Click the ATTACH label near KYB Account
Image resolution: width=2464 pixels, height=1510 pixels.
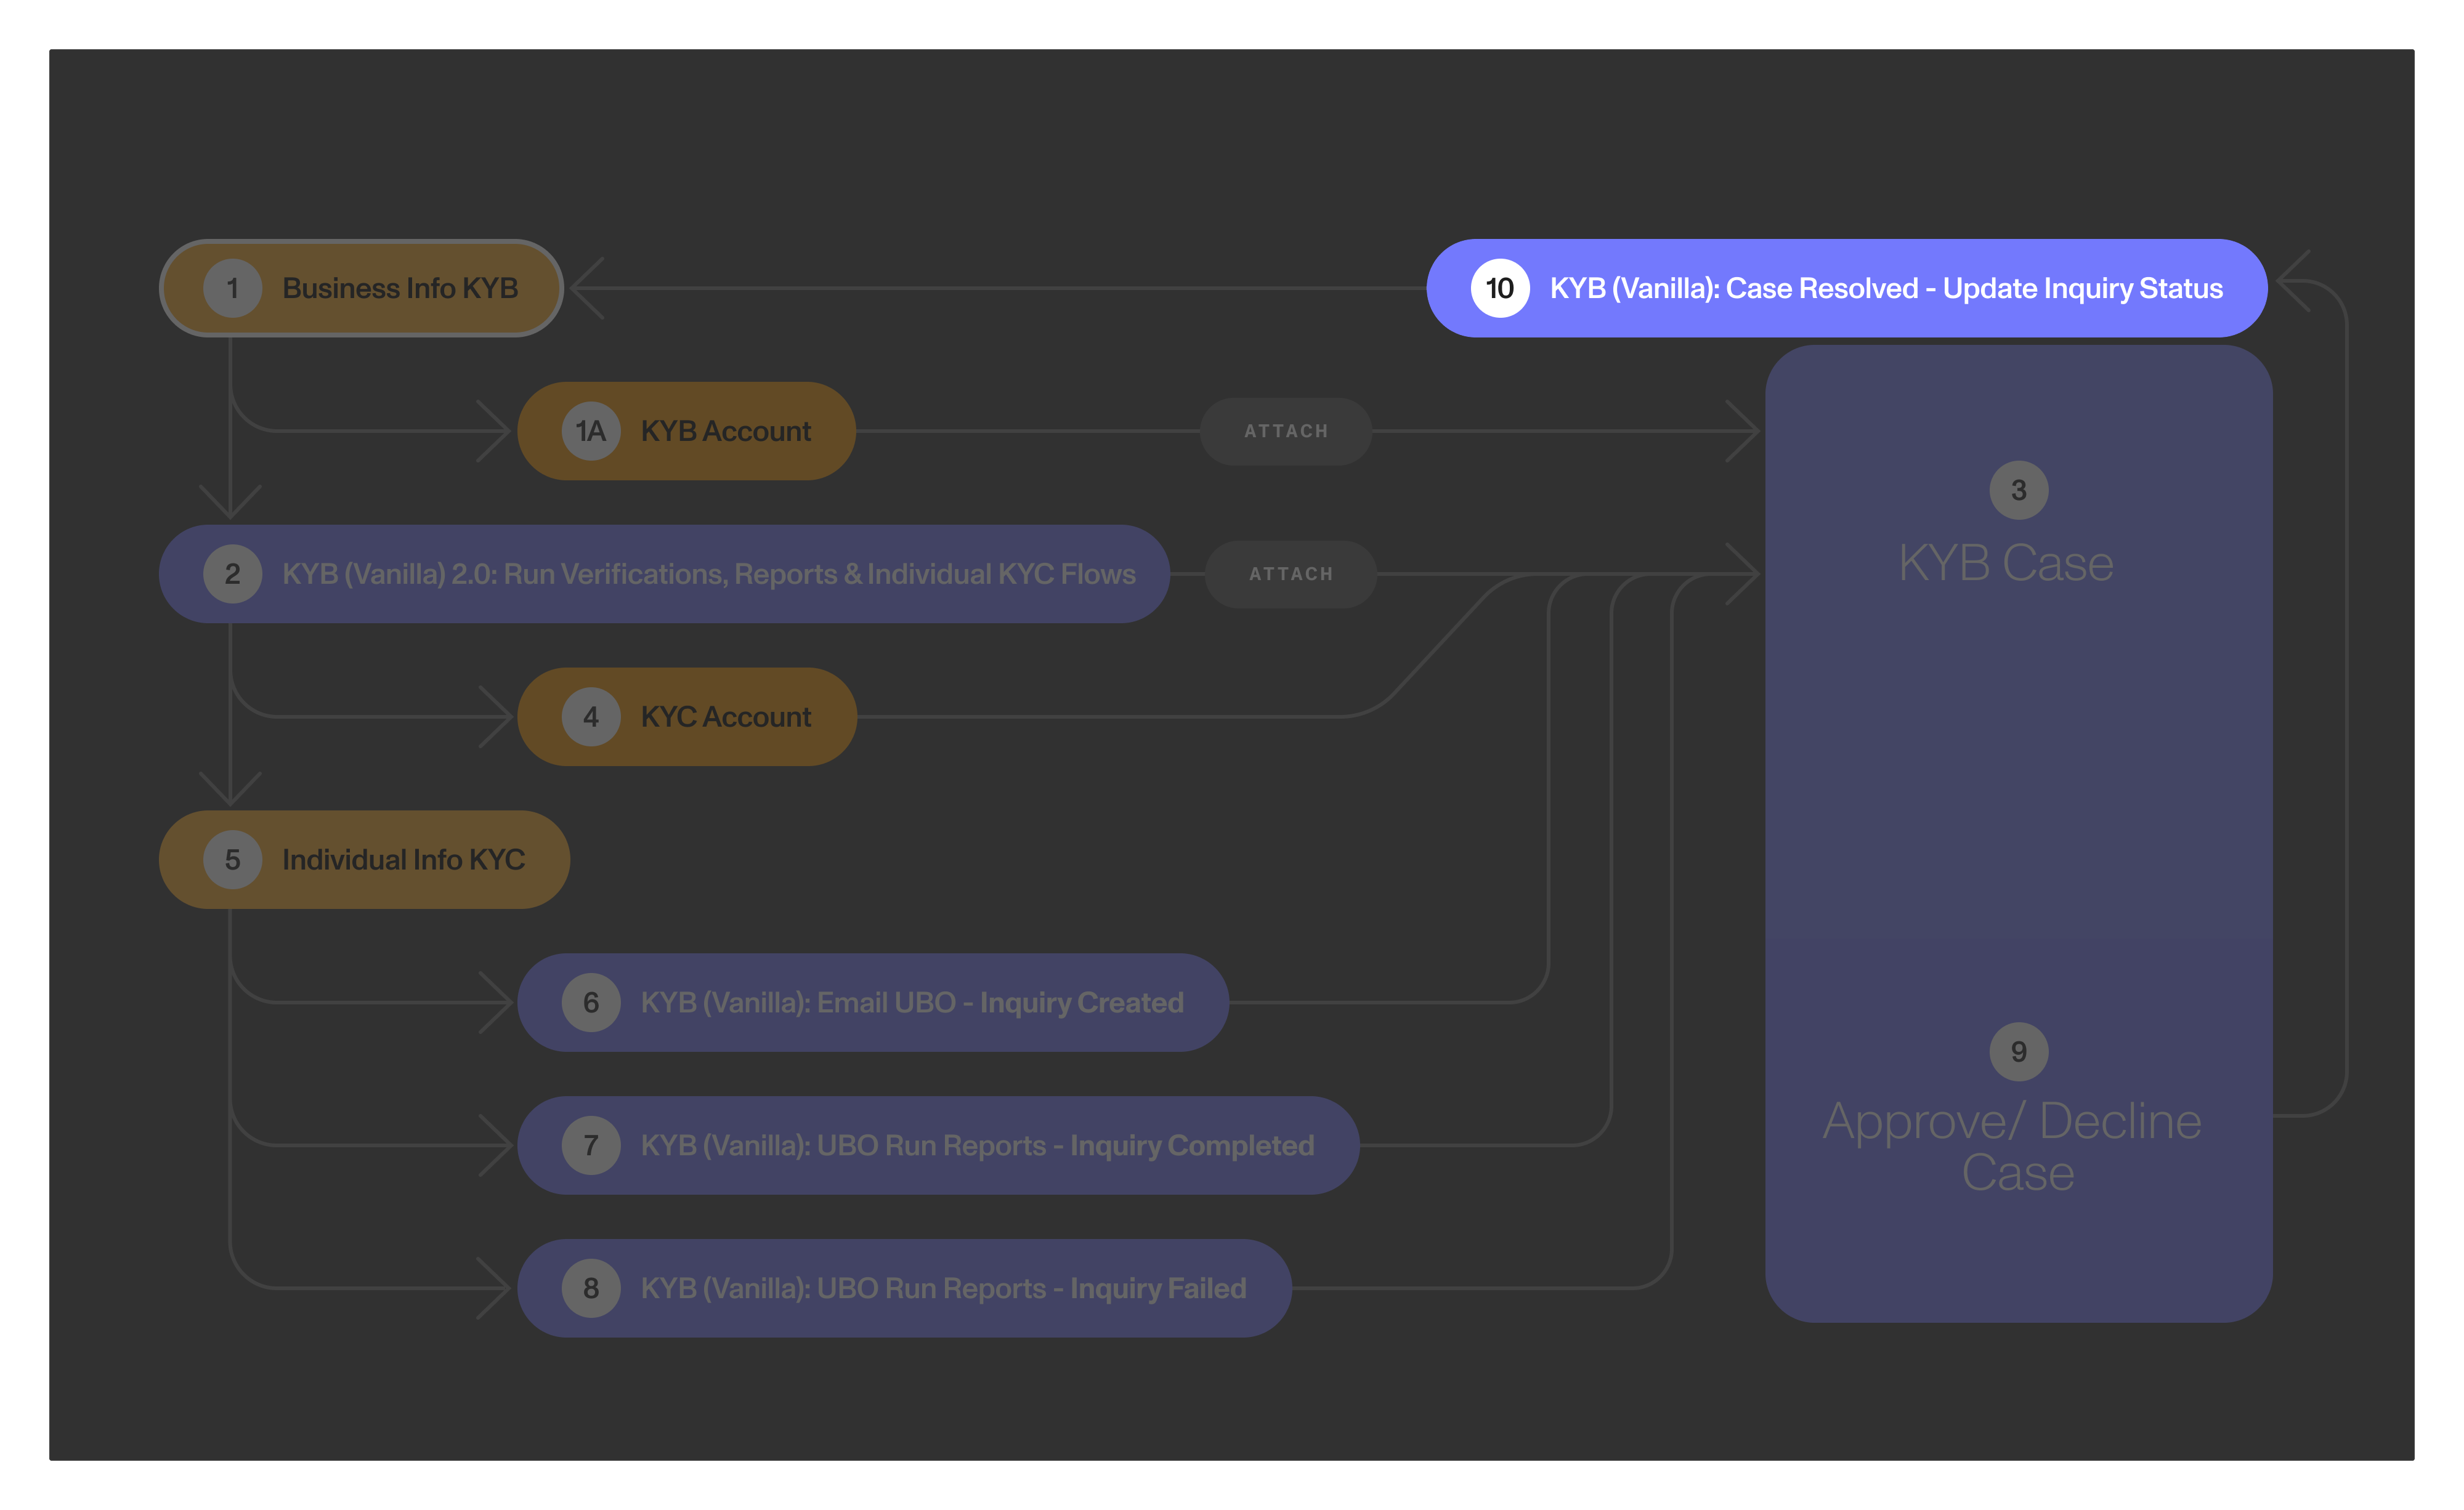click(1286, 431)
